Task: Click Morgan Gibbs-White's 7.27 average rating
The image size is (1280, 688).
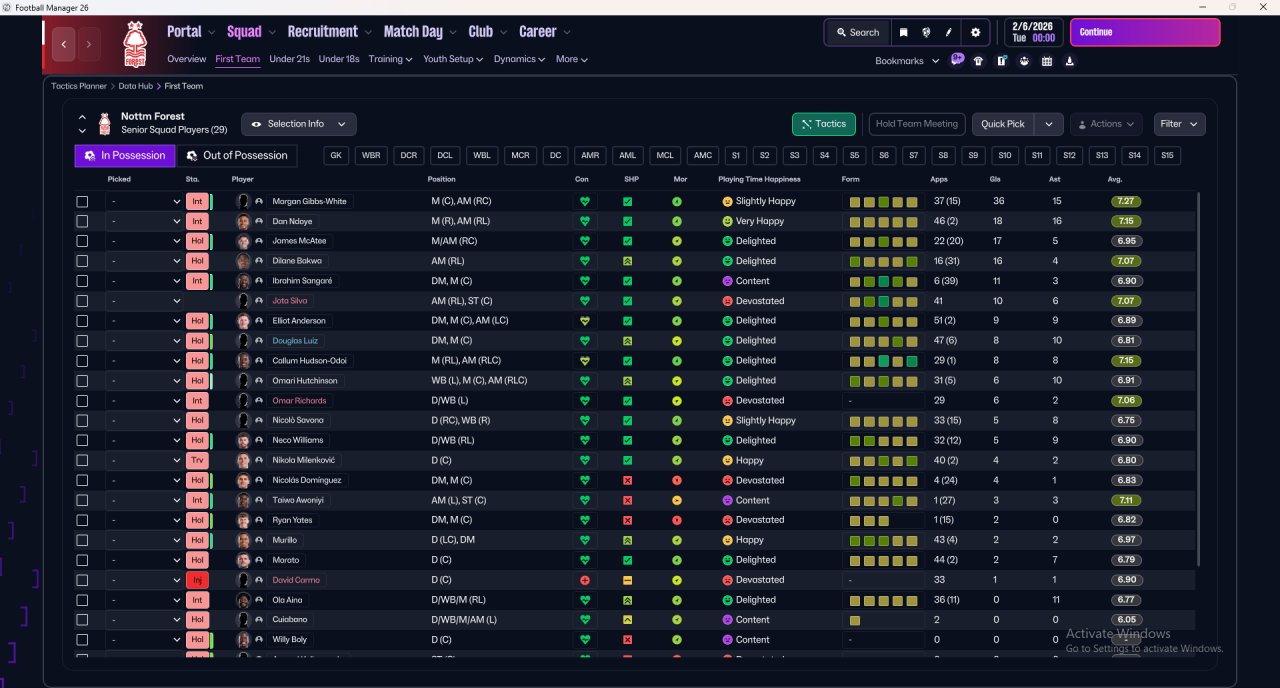Action: tap(1126, 201)
